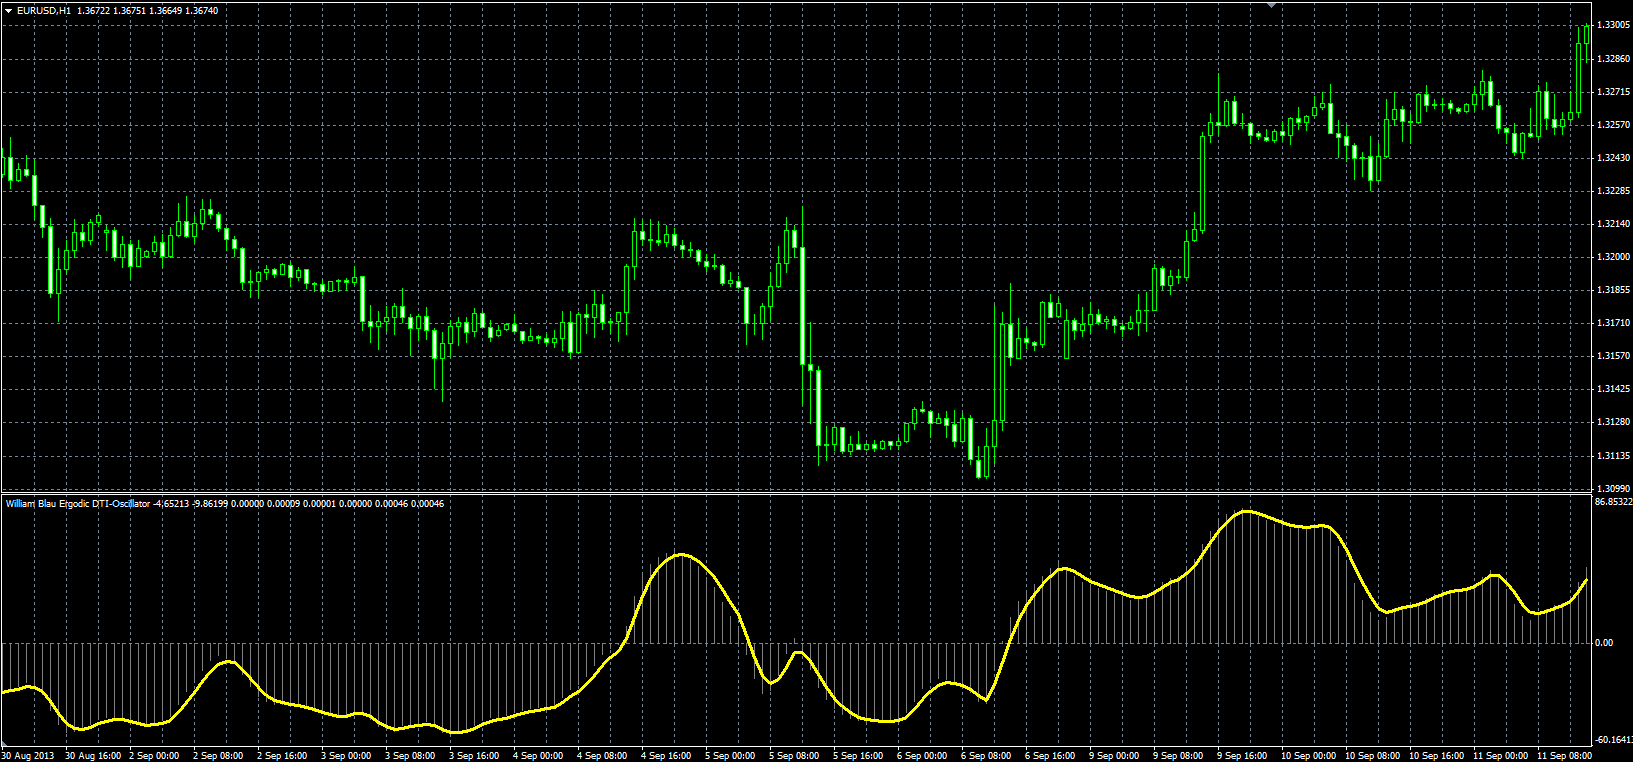Click the 6 Sep 16:00 time label
The width and height of the screenshot is (1633, 762).
coord(1051,756)
